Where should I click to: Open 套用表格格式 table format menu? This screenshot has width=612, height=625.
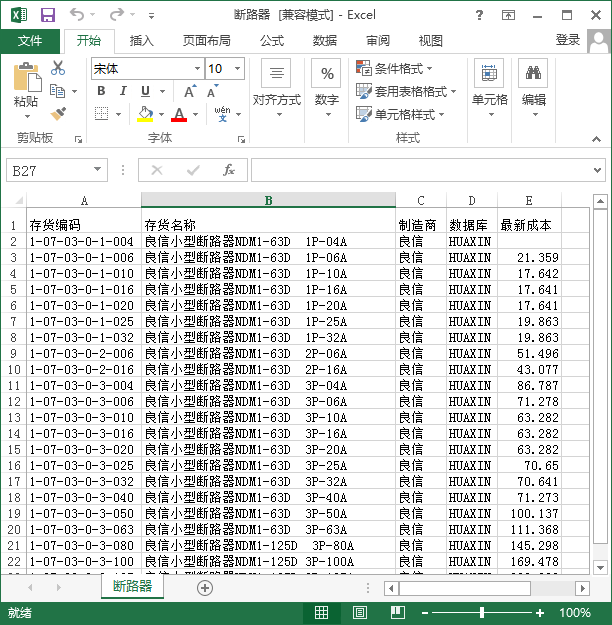pyautogui.click(x=406, y=91)
